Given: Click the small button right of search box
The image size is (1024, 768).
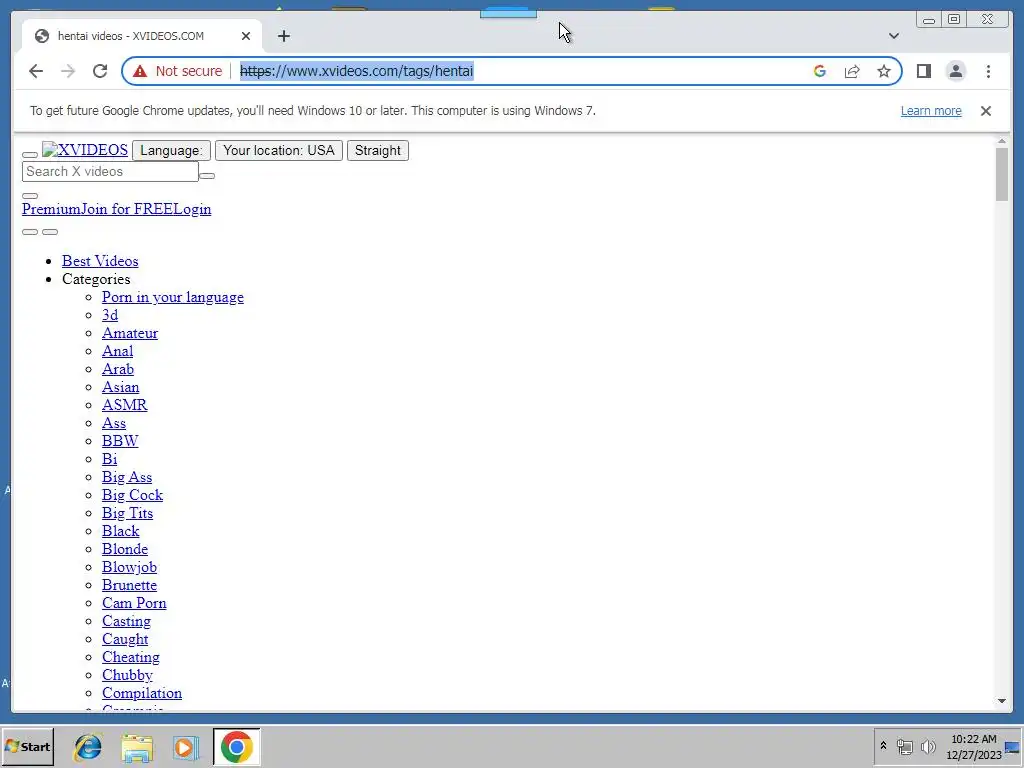Looking at the screenshot, I should 207,176.
